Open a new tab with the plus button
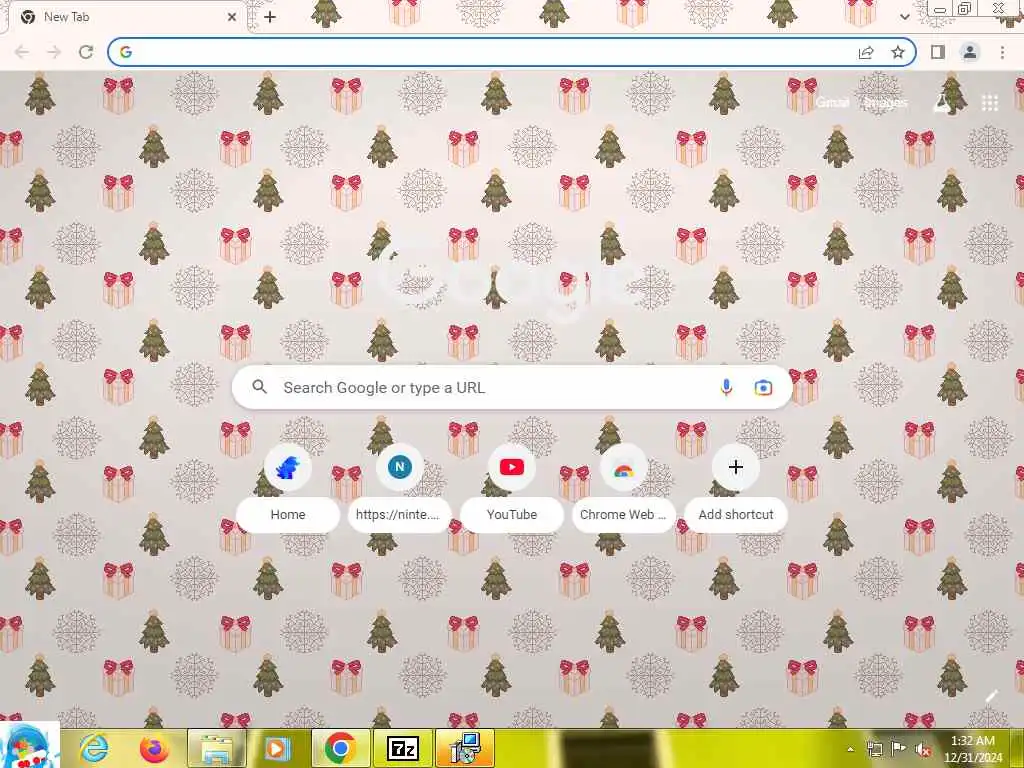This screenshot has height=768, width=1024. pos(270,17)
